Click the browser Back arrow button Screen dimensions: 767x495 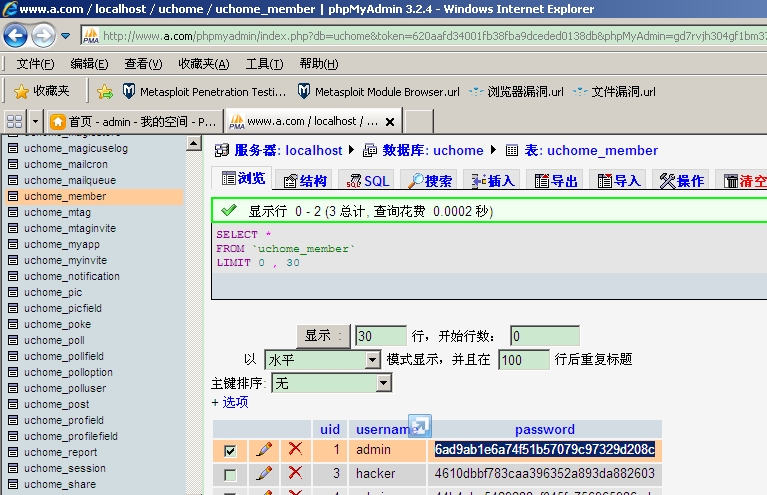15,36
